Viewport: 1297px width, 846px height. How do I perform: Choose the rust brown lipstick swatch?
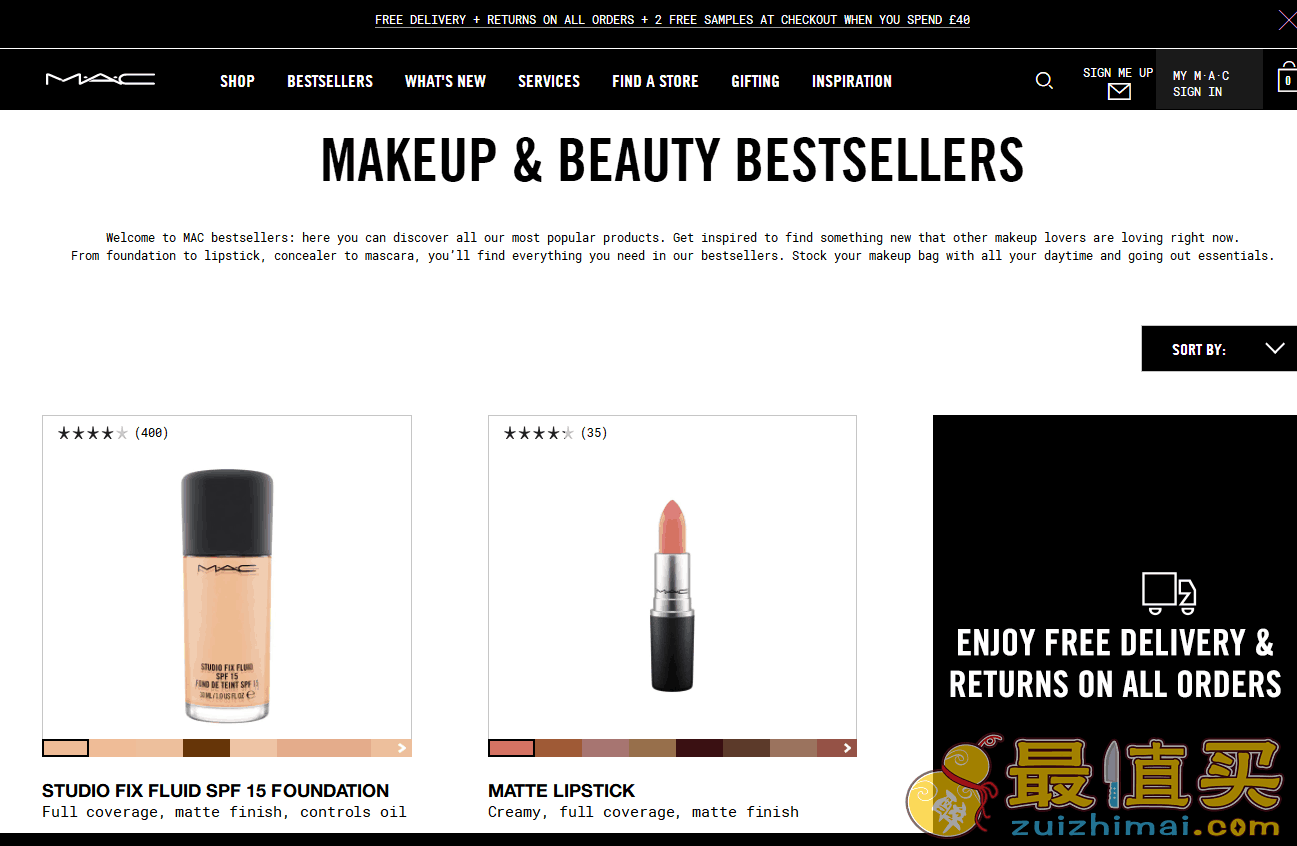click(559, 748)
